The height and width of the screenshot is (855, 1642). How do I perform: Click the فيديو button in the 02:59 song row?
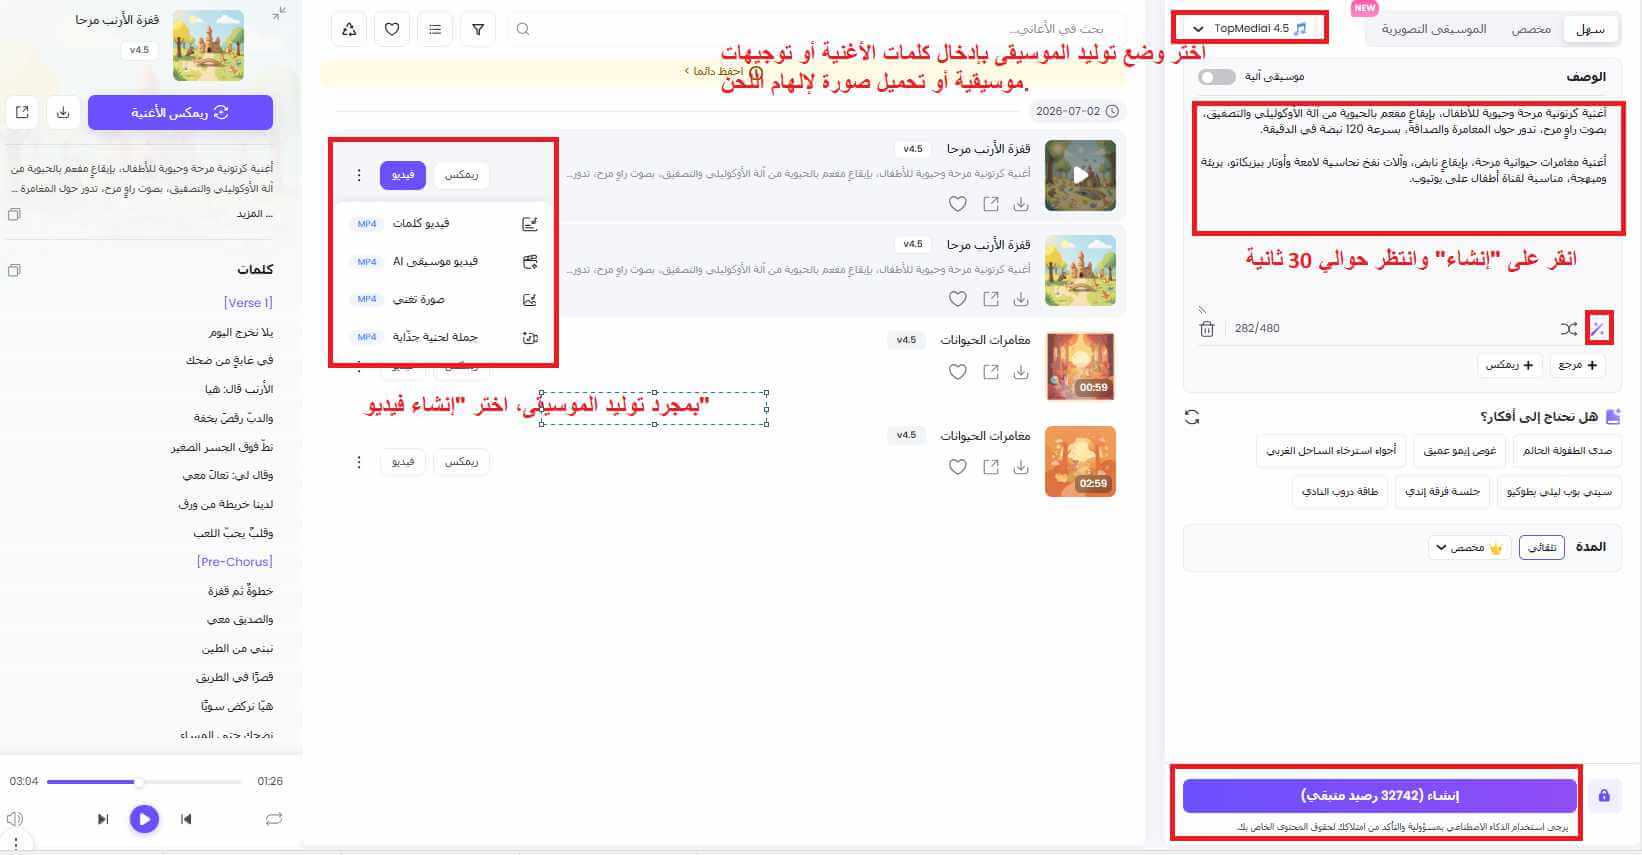point(403,462)
